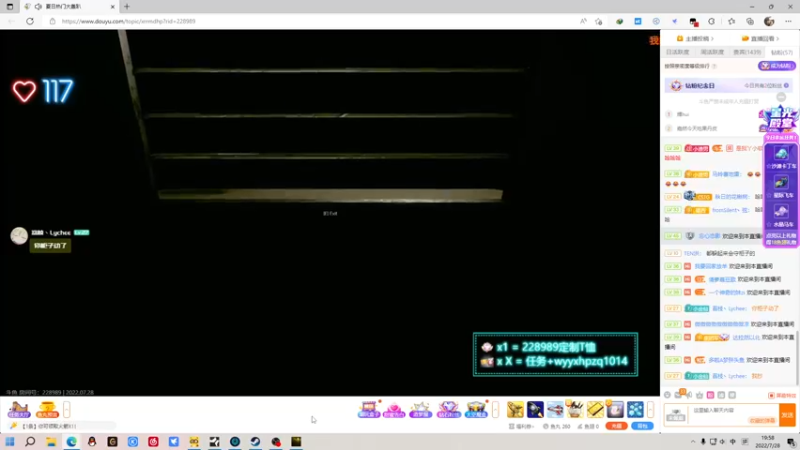Viewport: 800px width, 450px height.
Task: Expand the left activity icons arrow
Action: [x=67, y=409]
